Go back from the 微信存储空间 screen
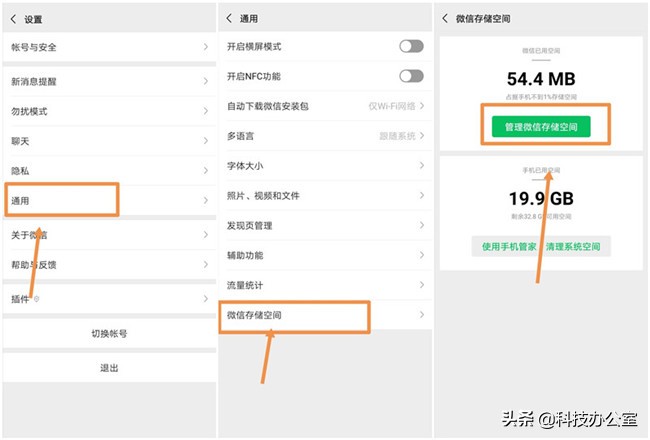650x440 pixels. click(x=445, y=18)
